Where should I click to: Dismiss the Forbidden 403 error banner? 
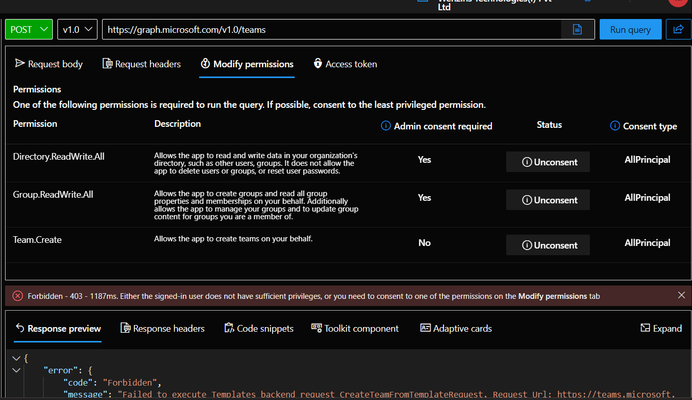pyautogui.click(x=681, y=295)
